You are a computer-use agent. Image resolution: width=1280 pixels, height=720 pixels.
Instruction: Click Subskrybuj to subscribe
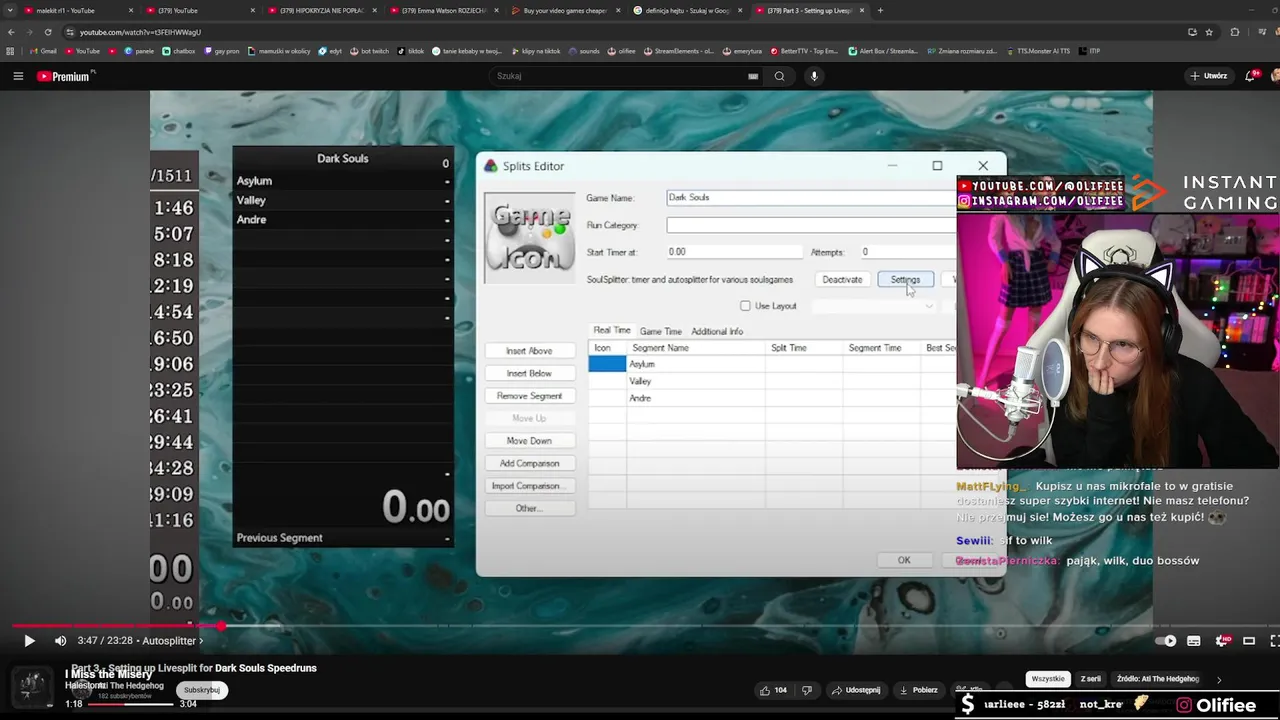(202, 690)
